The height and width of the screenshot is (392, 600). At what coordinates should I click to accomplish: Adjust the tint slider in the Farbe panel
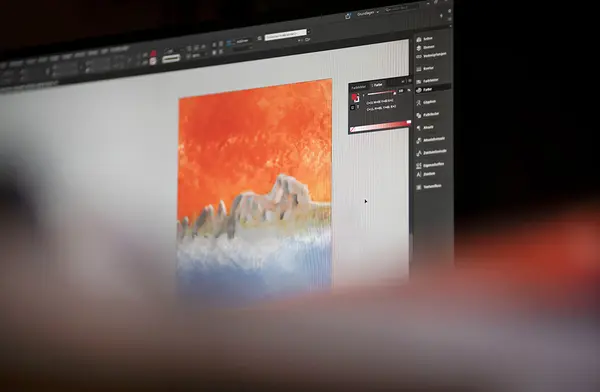tap(381, 93)
